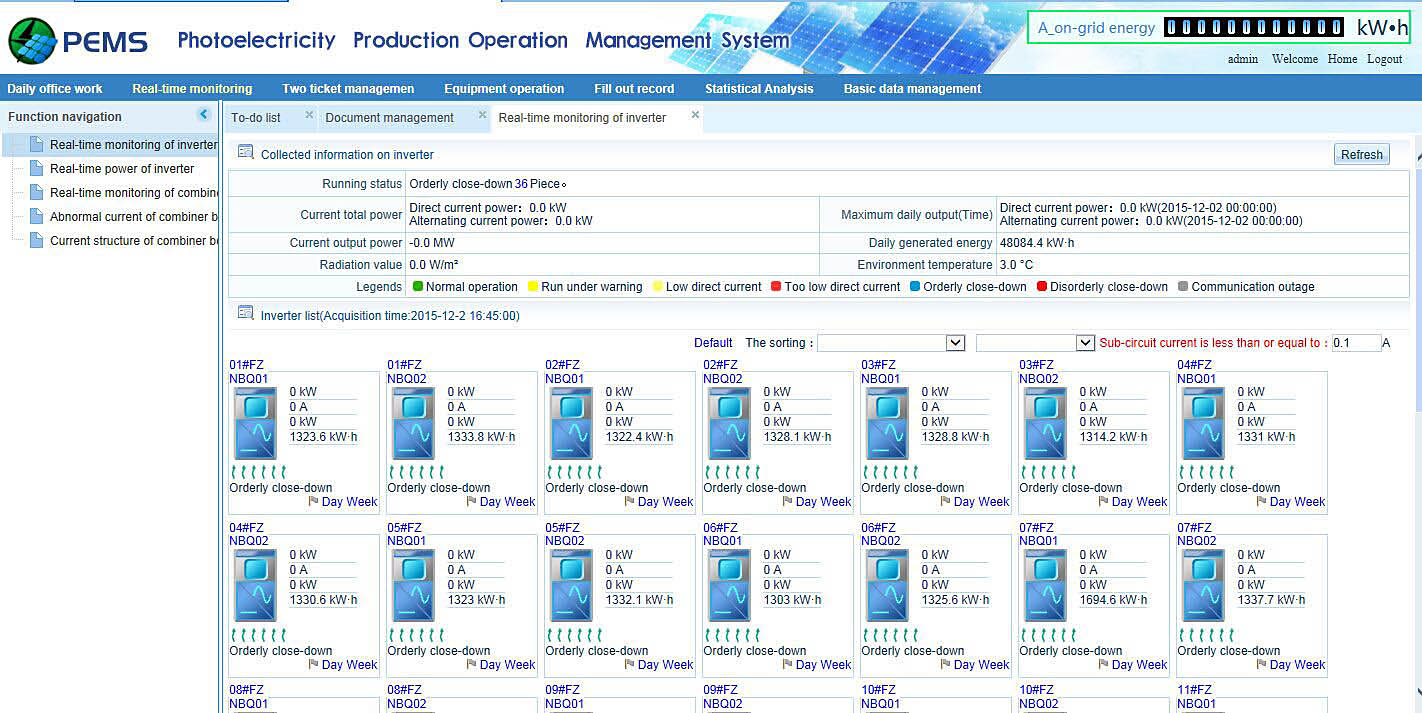
Task: Click the sub-circuit current threshold input field
Action: (1356, 343)
